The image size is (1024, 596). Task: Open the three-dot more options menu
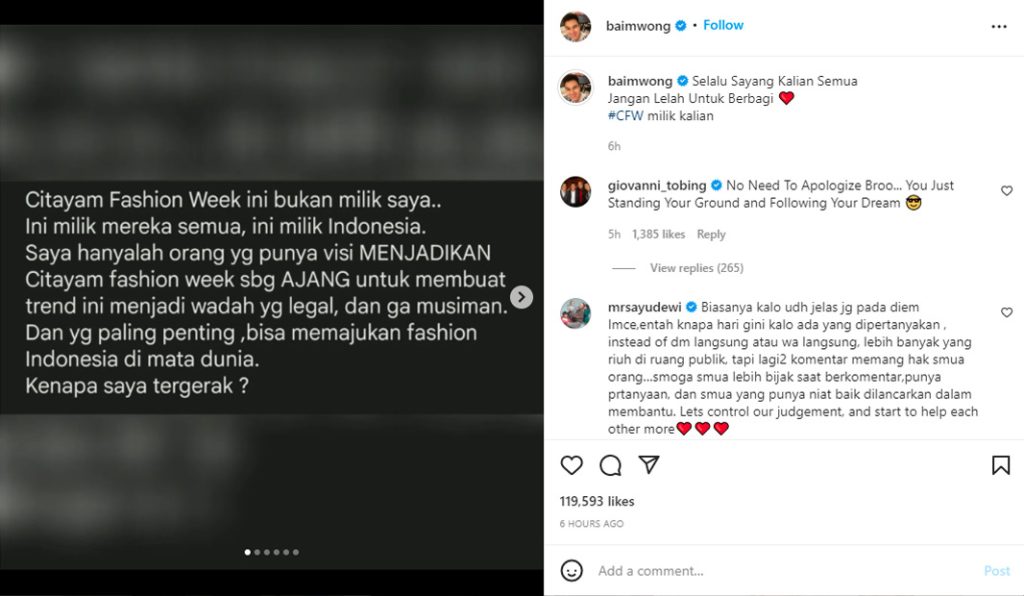[x=999, y=27]
